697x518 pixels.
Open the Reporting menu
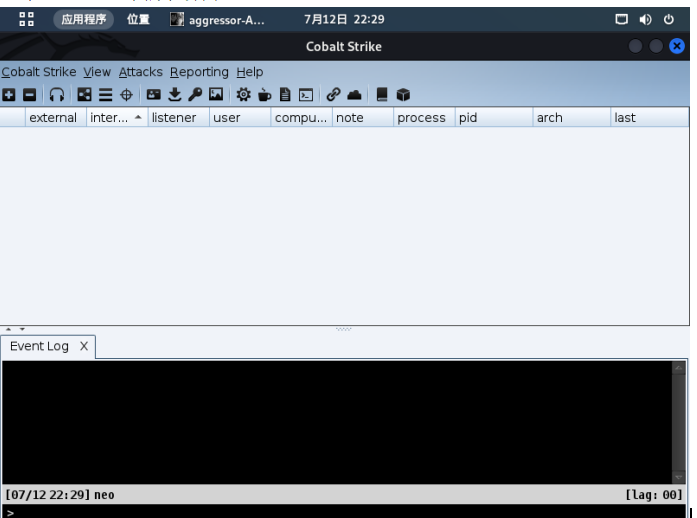tap(199, 72)
